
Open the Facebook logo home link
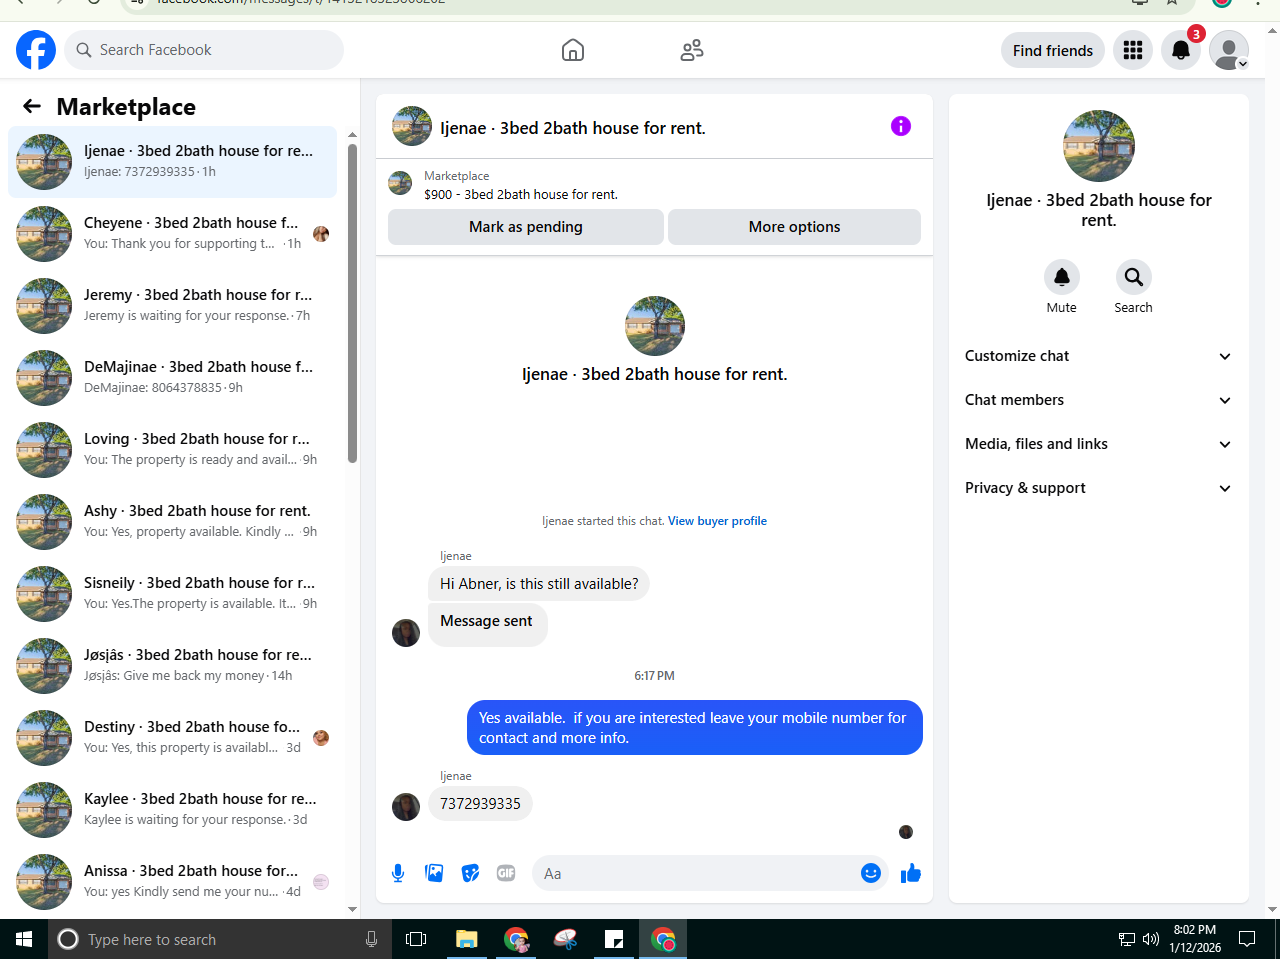[x=36, y=50]
